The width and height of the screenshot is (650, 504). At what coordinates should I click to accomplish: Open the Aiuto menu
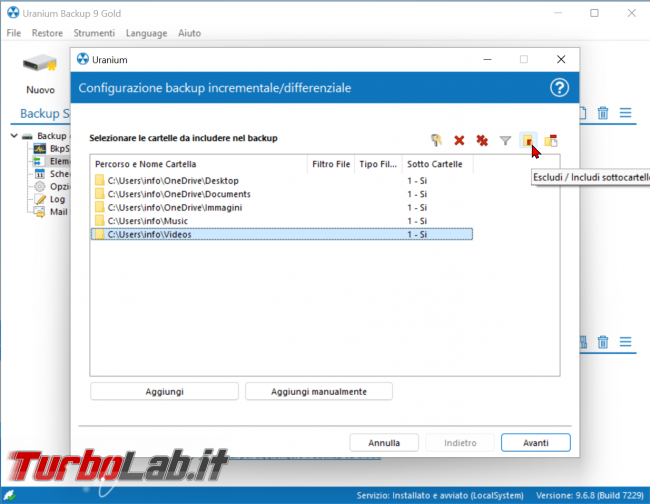pos(189,33)
